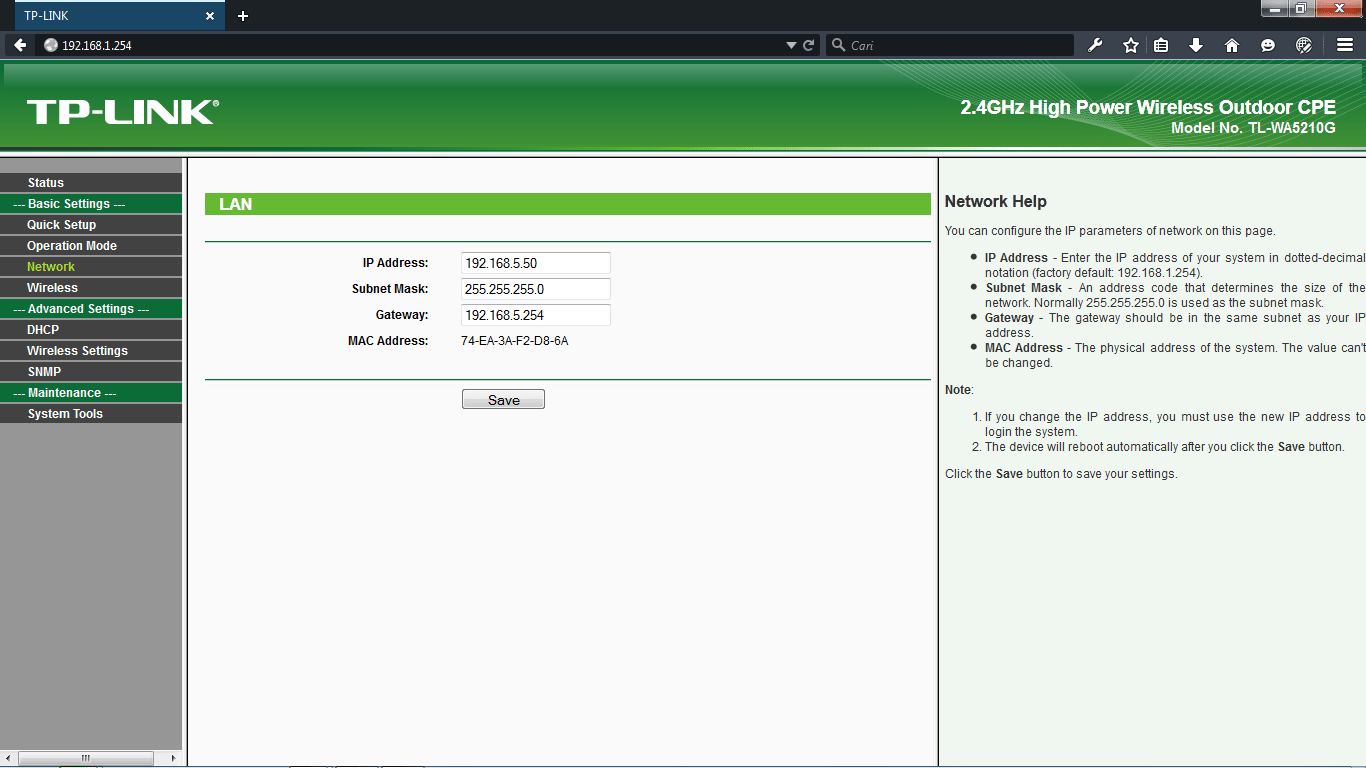This screenshot has width=1366, height=768.
Task: Click the Basic Settings section header
Action: (x=91, y=204)
